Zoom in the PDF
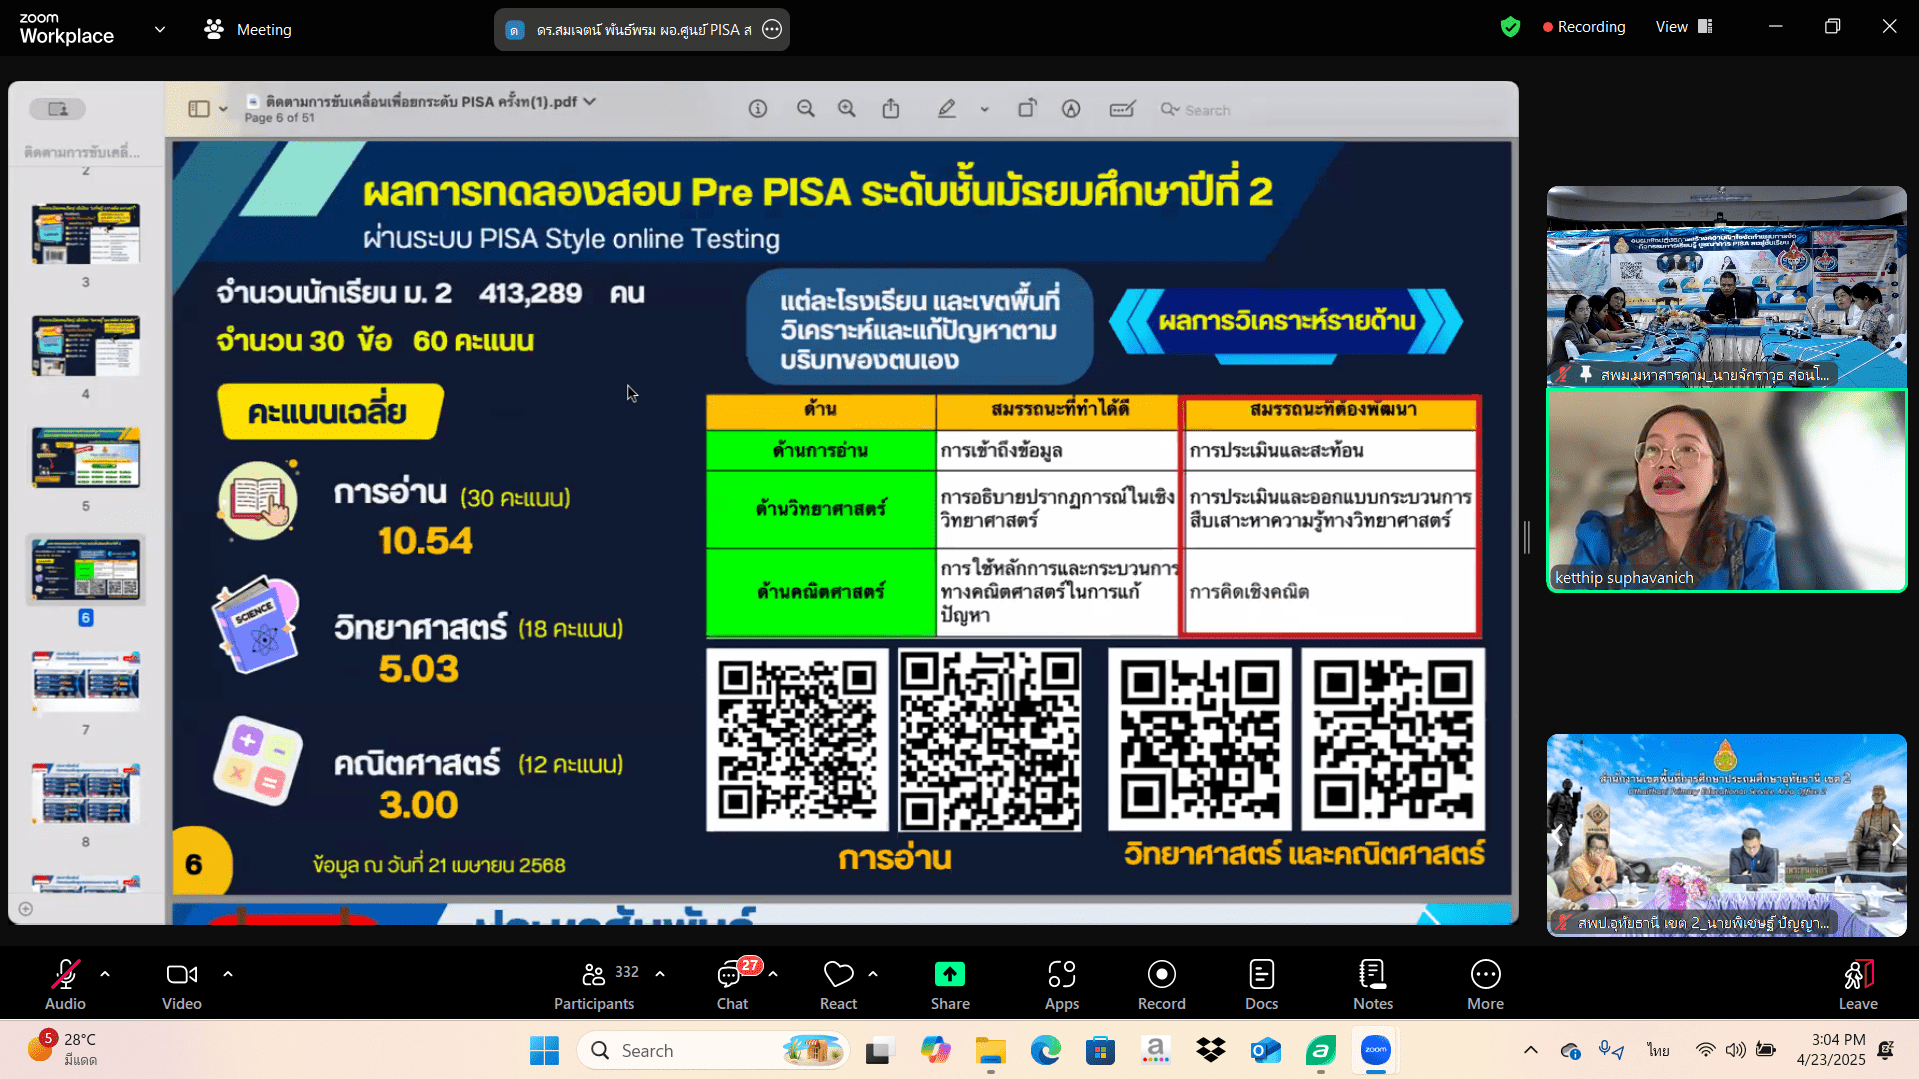The height and width of the screenshot is (1079, 1919). click(x=847, y=109)
